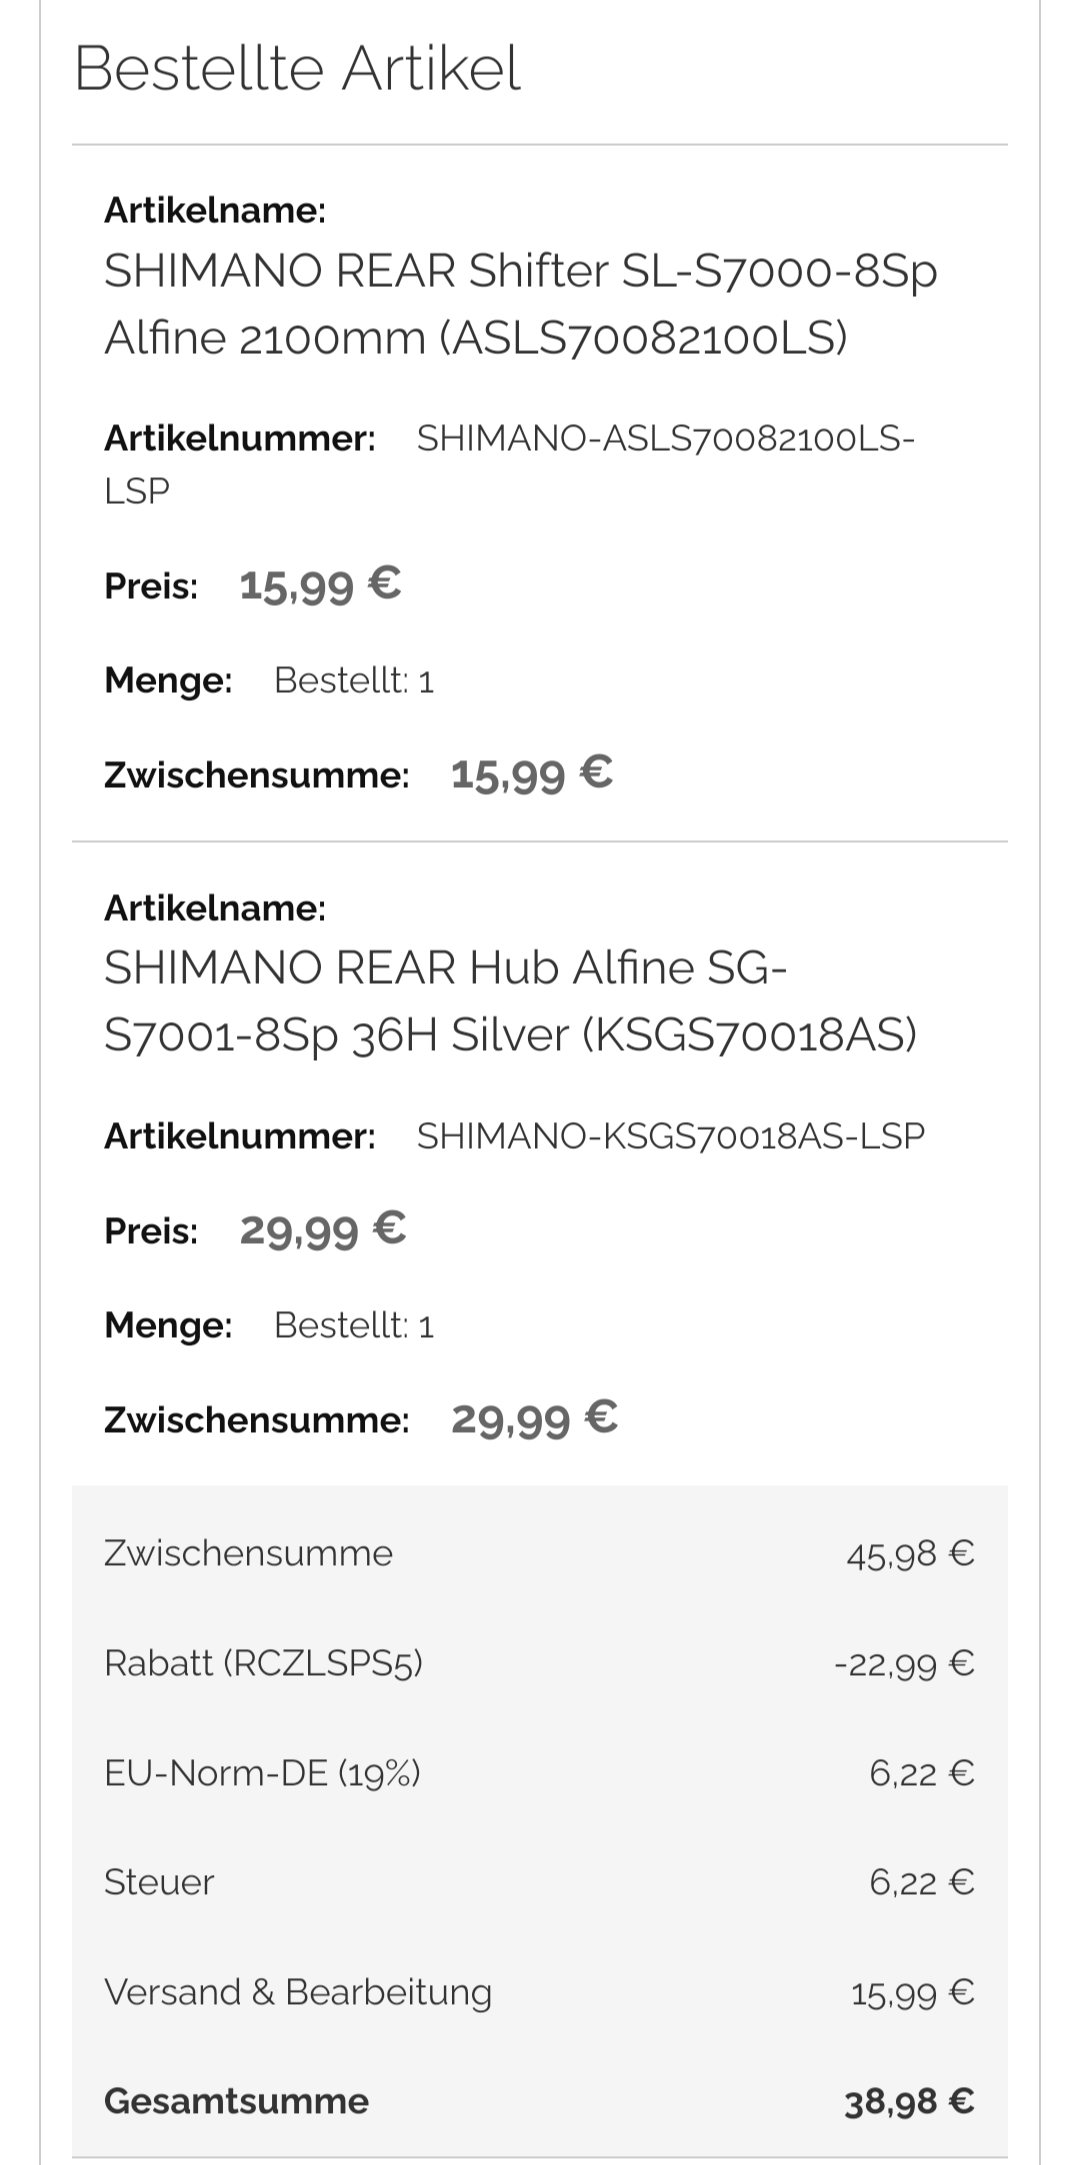Image resolution: width=1080 pixels, height=2165 pixels.
Task: Click the hub's Zwischensumme amount 29,99 €
Action: tap(534, 1419)
